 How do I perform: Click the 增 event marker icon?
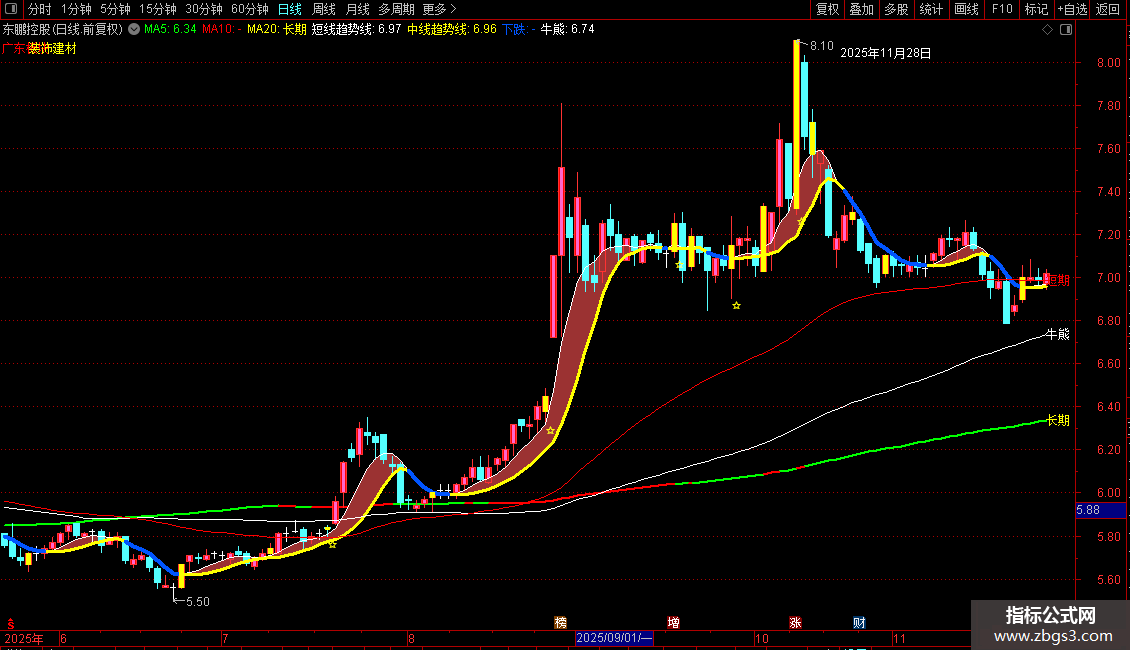pyautogui.click(x=673, y=623)
